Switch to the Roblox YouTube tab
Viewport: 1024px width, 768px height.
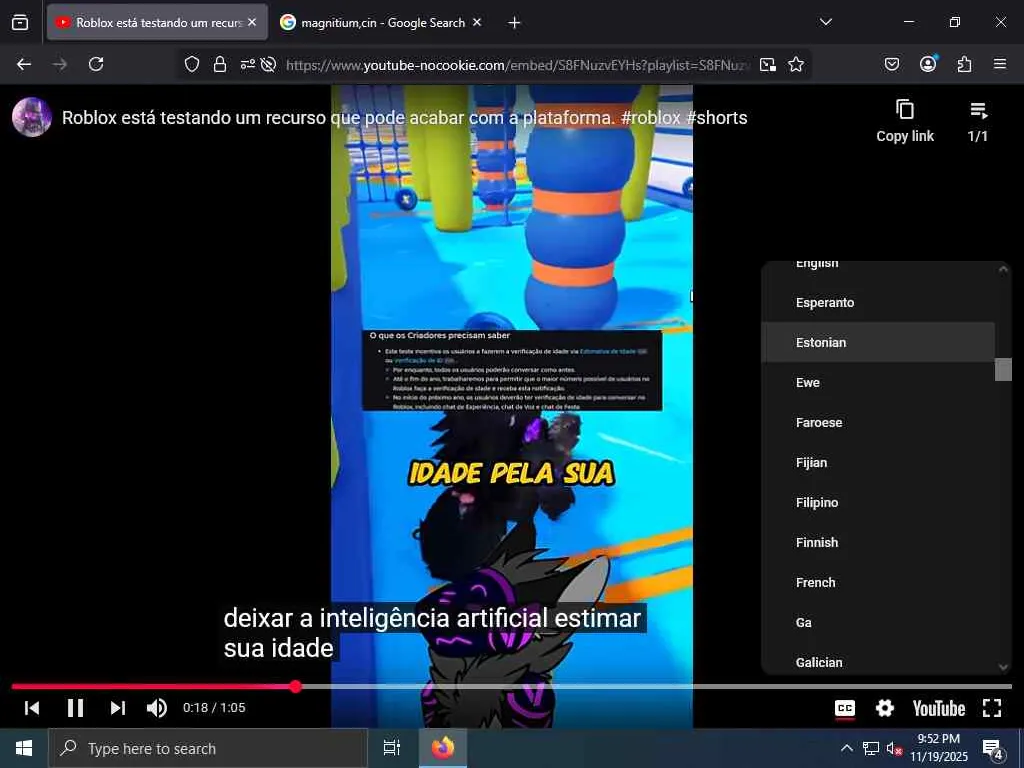click(157, 22)
